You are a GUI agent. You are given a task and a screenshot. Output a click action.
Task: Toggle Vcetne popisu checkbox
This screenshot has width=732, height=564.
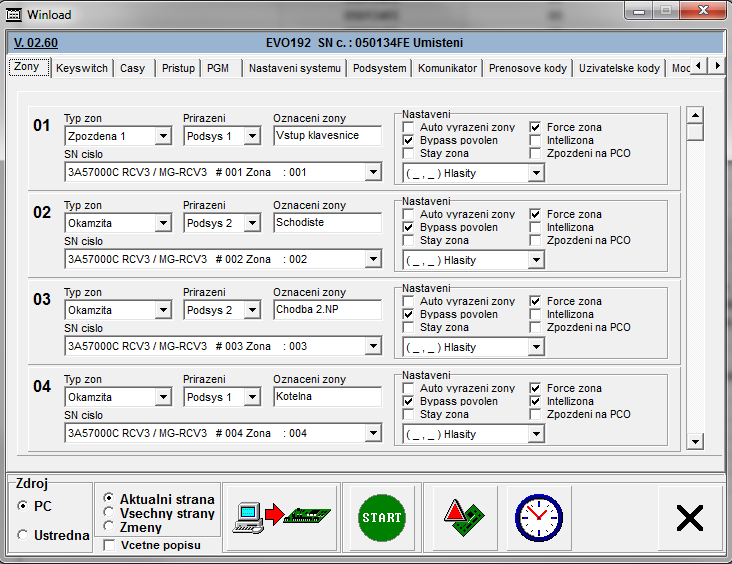(110, 545)
